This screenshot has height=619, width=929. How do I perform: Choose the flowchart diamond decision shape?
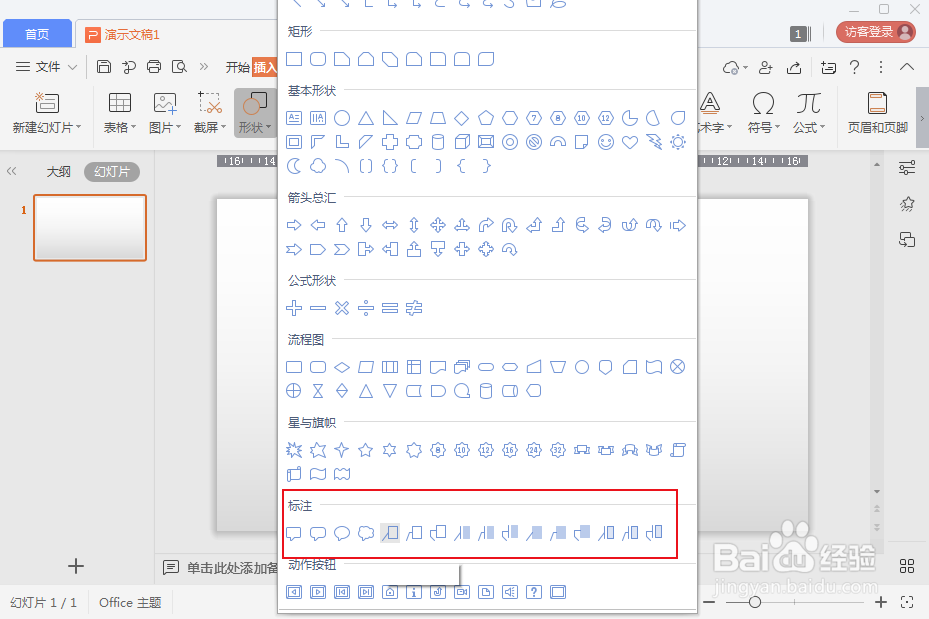point(342,367)
